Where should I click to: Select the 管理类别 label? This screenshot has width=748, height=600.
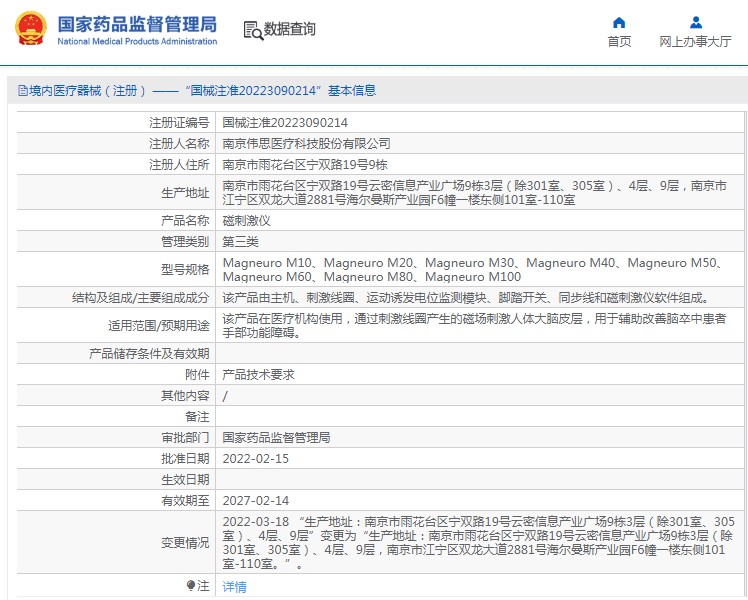click(x=185, y=242)
